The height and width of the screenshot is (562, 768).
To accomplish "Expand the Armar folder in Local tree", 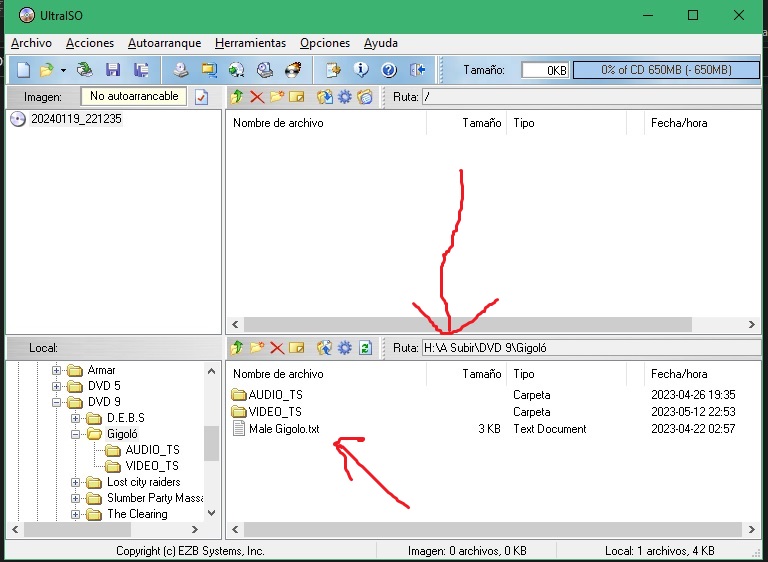I will click(56, 370).
